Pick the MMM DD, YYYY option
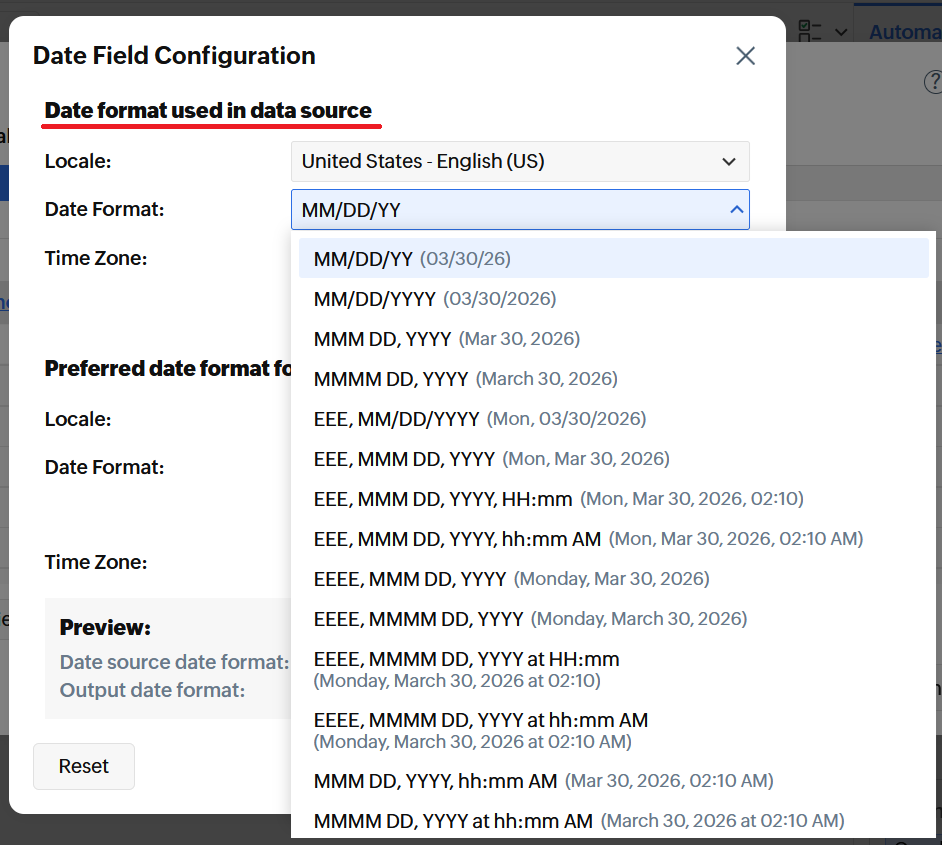Screen dimensions: 942x845 (383, 339)
